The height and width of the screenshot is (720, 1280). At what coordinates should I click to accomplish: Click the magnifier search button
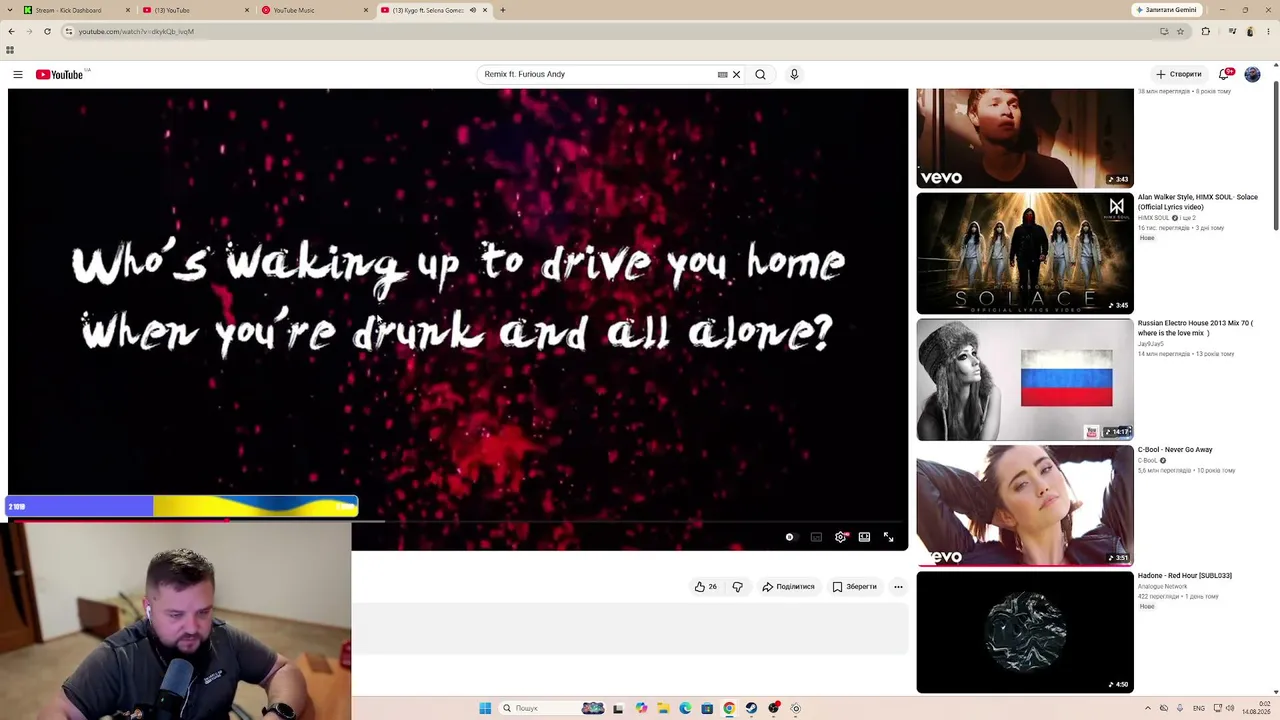point(760,74)
